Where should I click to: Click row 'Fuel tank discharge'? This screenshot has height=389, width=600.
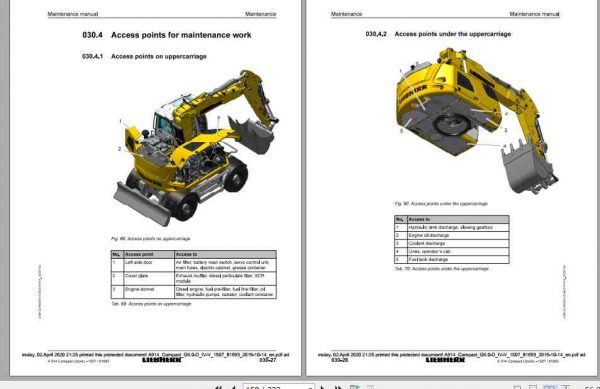coord(452,260)
